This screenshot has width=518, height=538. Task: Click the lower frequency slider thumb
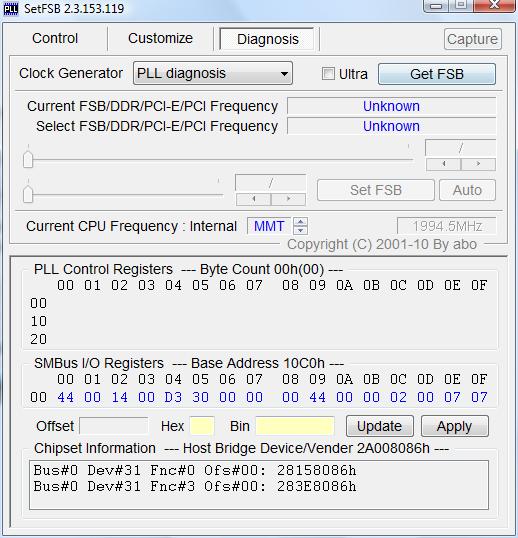tap(28, 194)
